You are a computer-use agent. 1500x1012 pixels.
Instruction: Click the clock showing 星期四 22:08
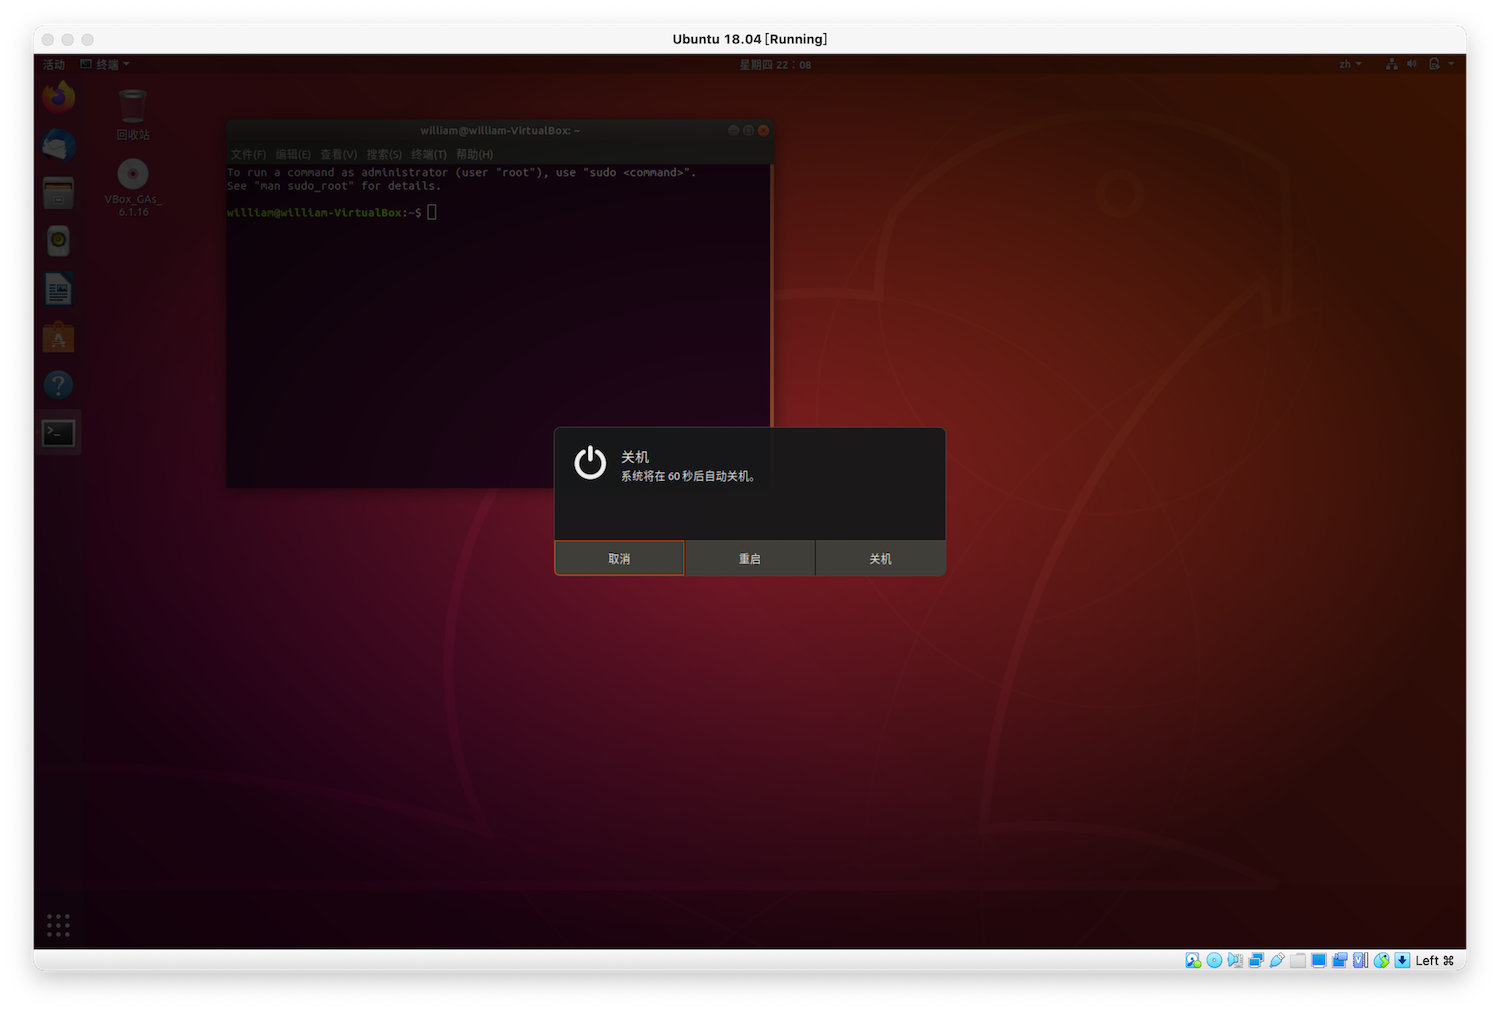(x=775, y=64)
